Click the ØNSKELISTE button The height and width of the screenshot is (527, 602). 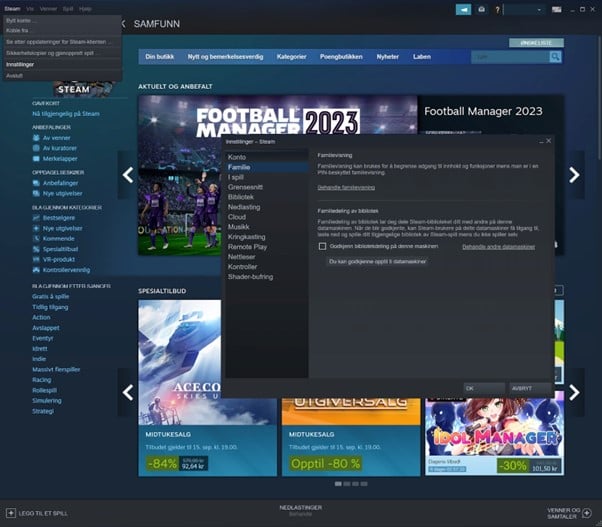click(536, 43)
